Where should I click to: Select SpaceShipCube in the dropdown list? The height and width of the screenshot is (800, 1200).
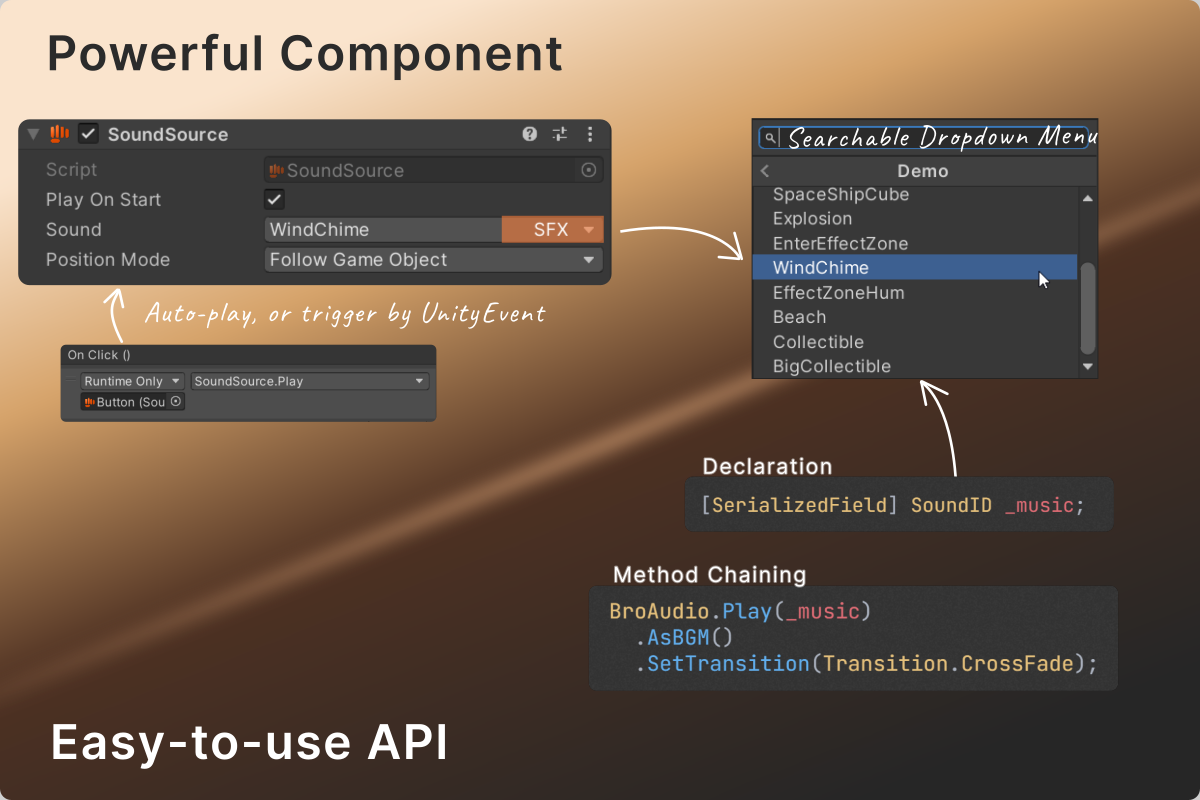(915, 194)
